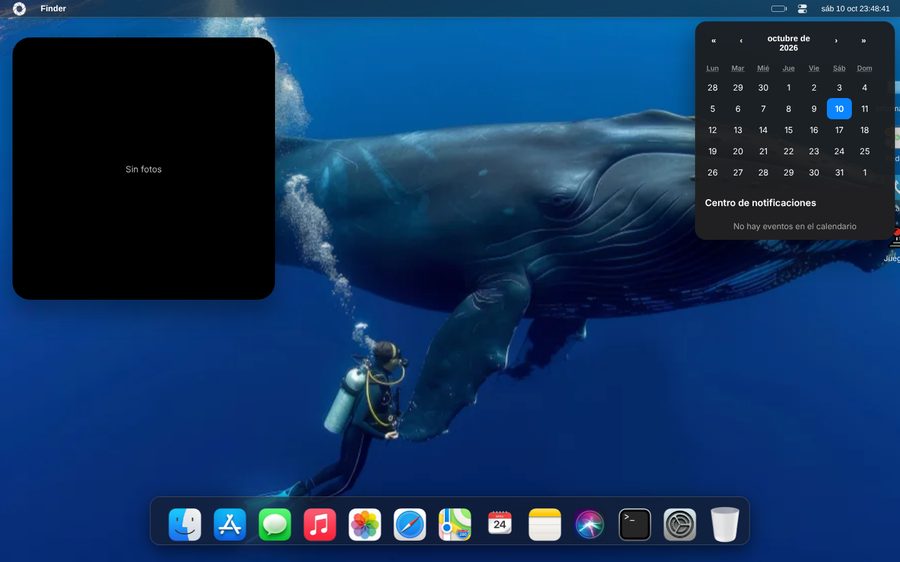Viewport: 900px width, 562px height.
Task: Pick day 13 in the calendar
Action: point(738,130)
